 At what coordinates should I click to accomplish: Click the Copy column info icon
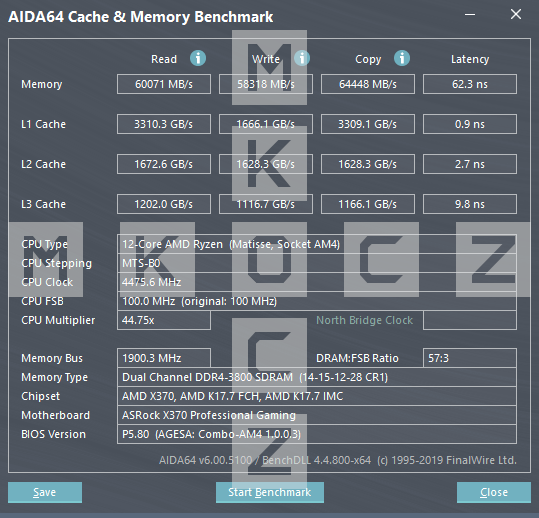402,58
